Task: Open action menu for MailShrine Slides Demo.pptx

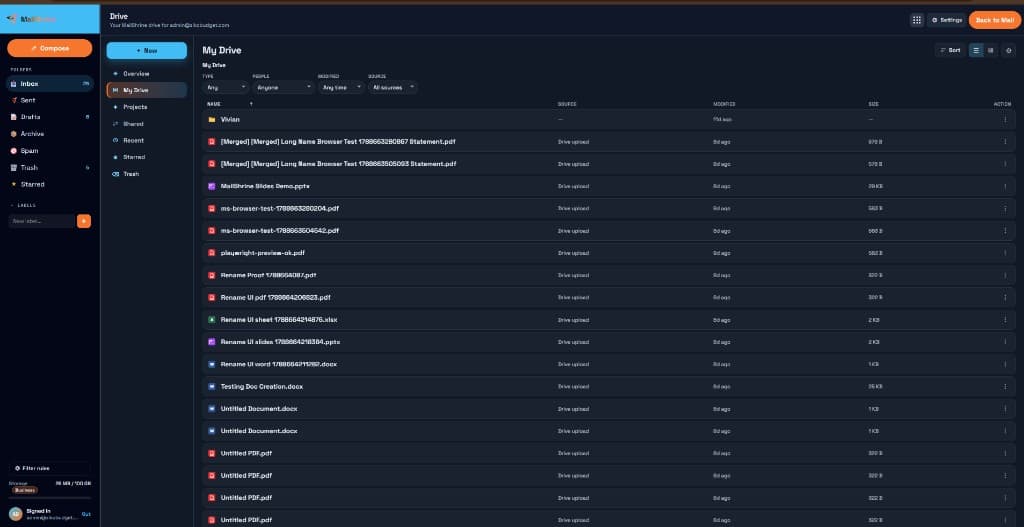Action: tap(1005, 186)
